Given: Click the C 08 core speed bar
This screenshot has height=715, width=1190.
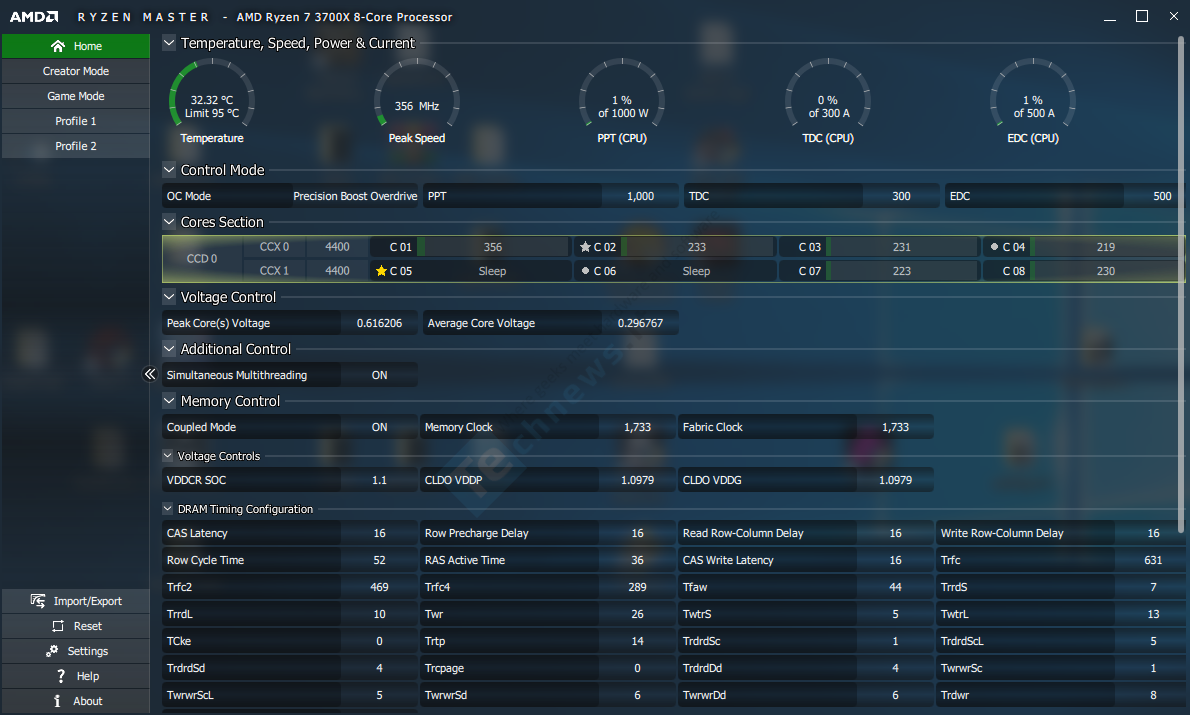Looking at the screenshot, I should [1107, 271].
